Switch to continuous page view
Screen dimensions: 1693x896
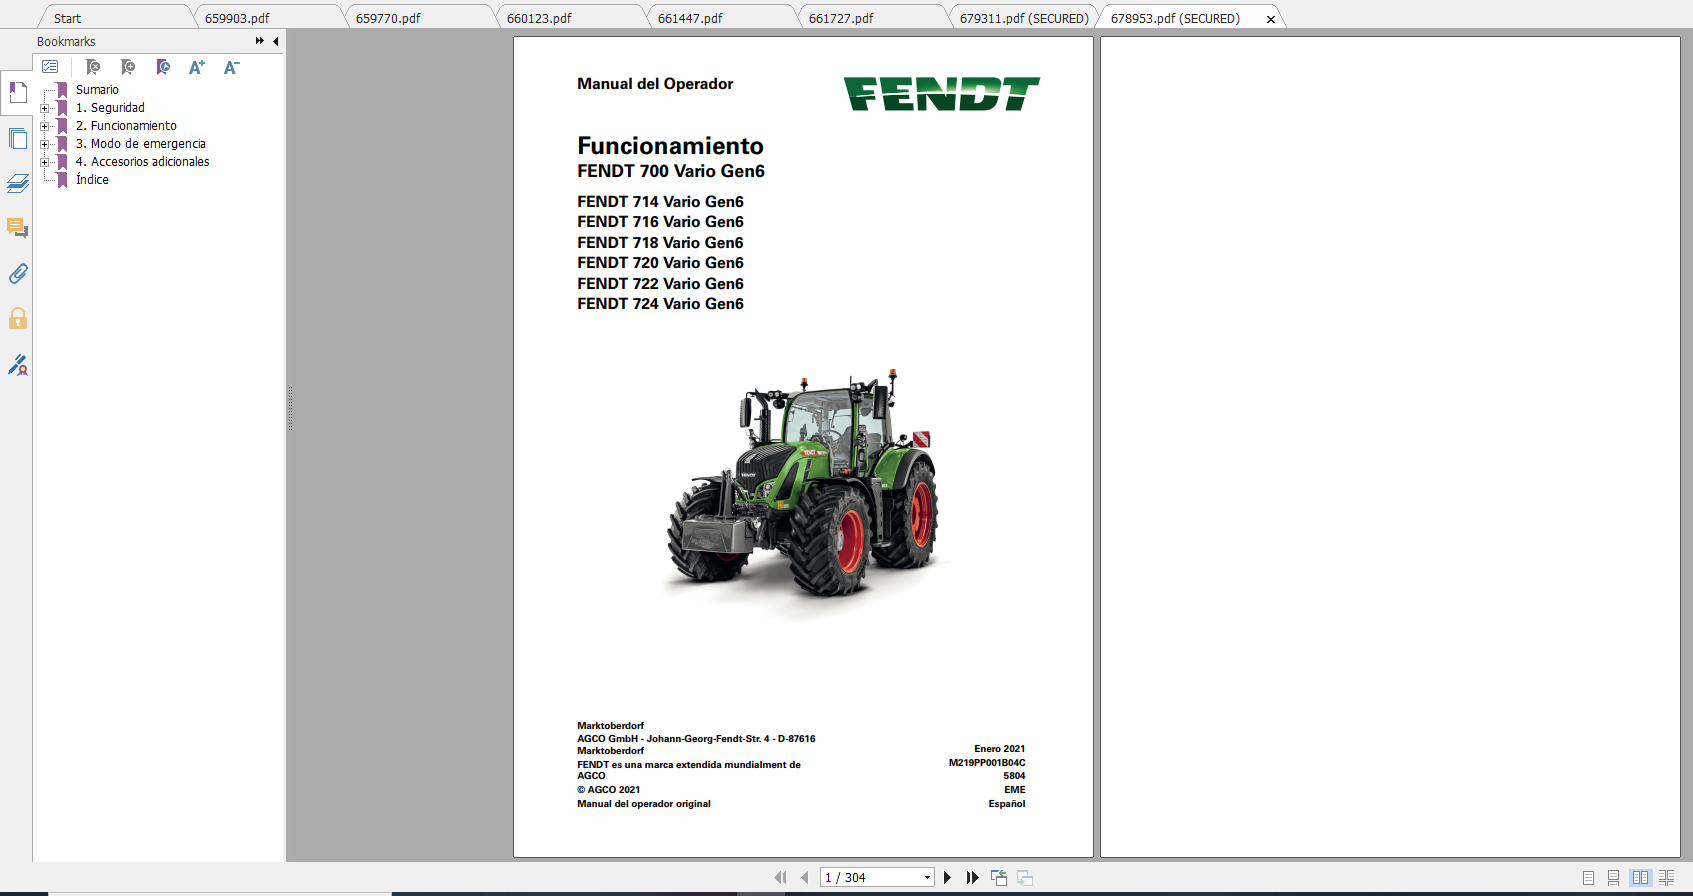1614,877
